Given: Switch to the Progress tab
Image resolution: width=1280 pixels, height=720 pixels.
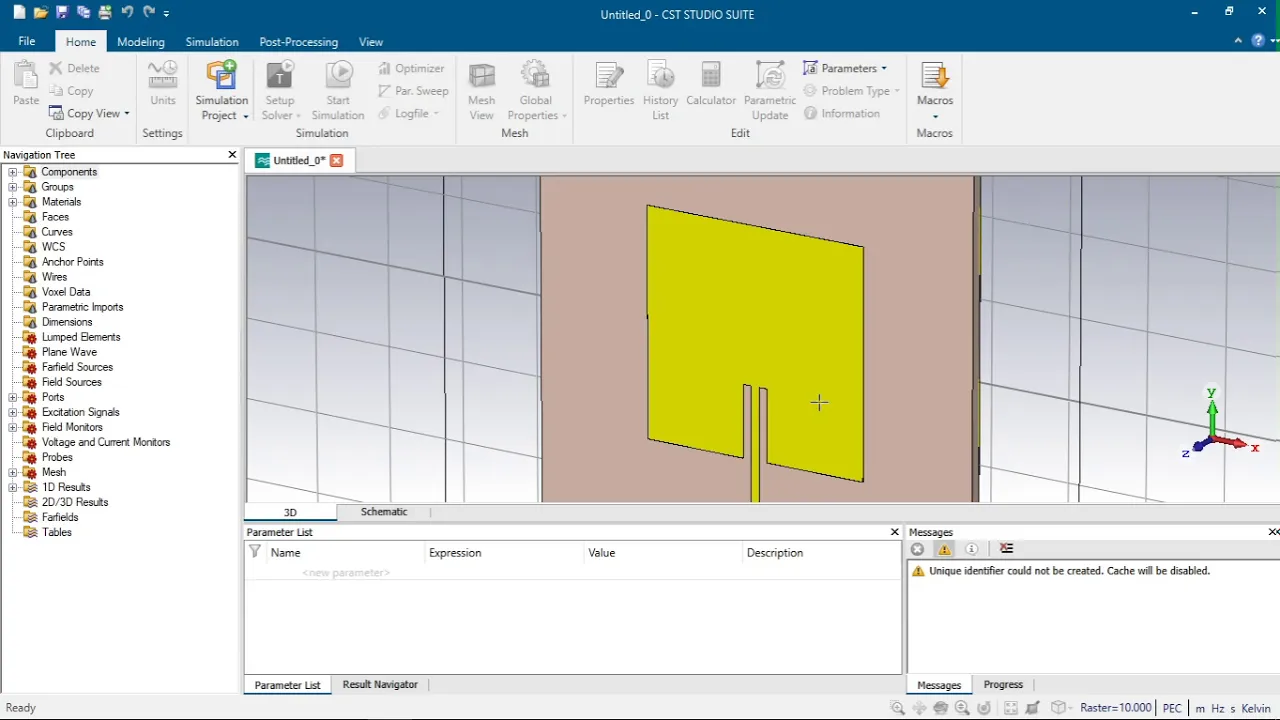Looking at the screenshot, I should click(x=1003, y=685).
